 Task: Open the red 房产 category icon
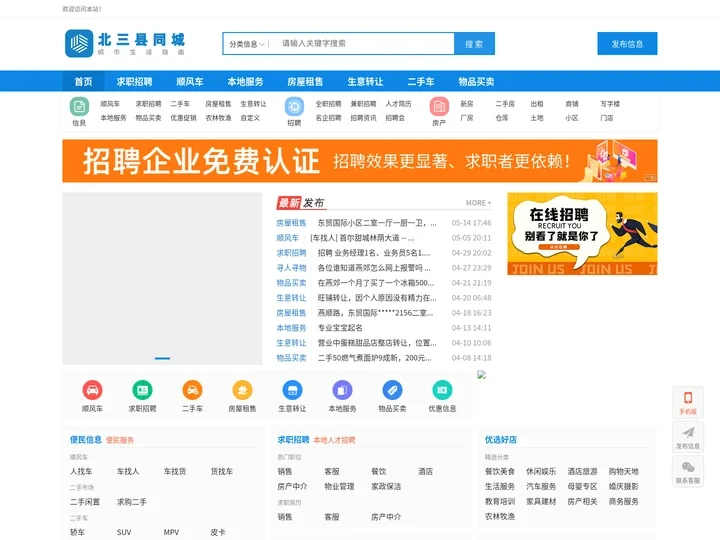tap(439, 107)
